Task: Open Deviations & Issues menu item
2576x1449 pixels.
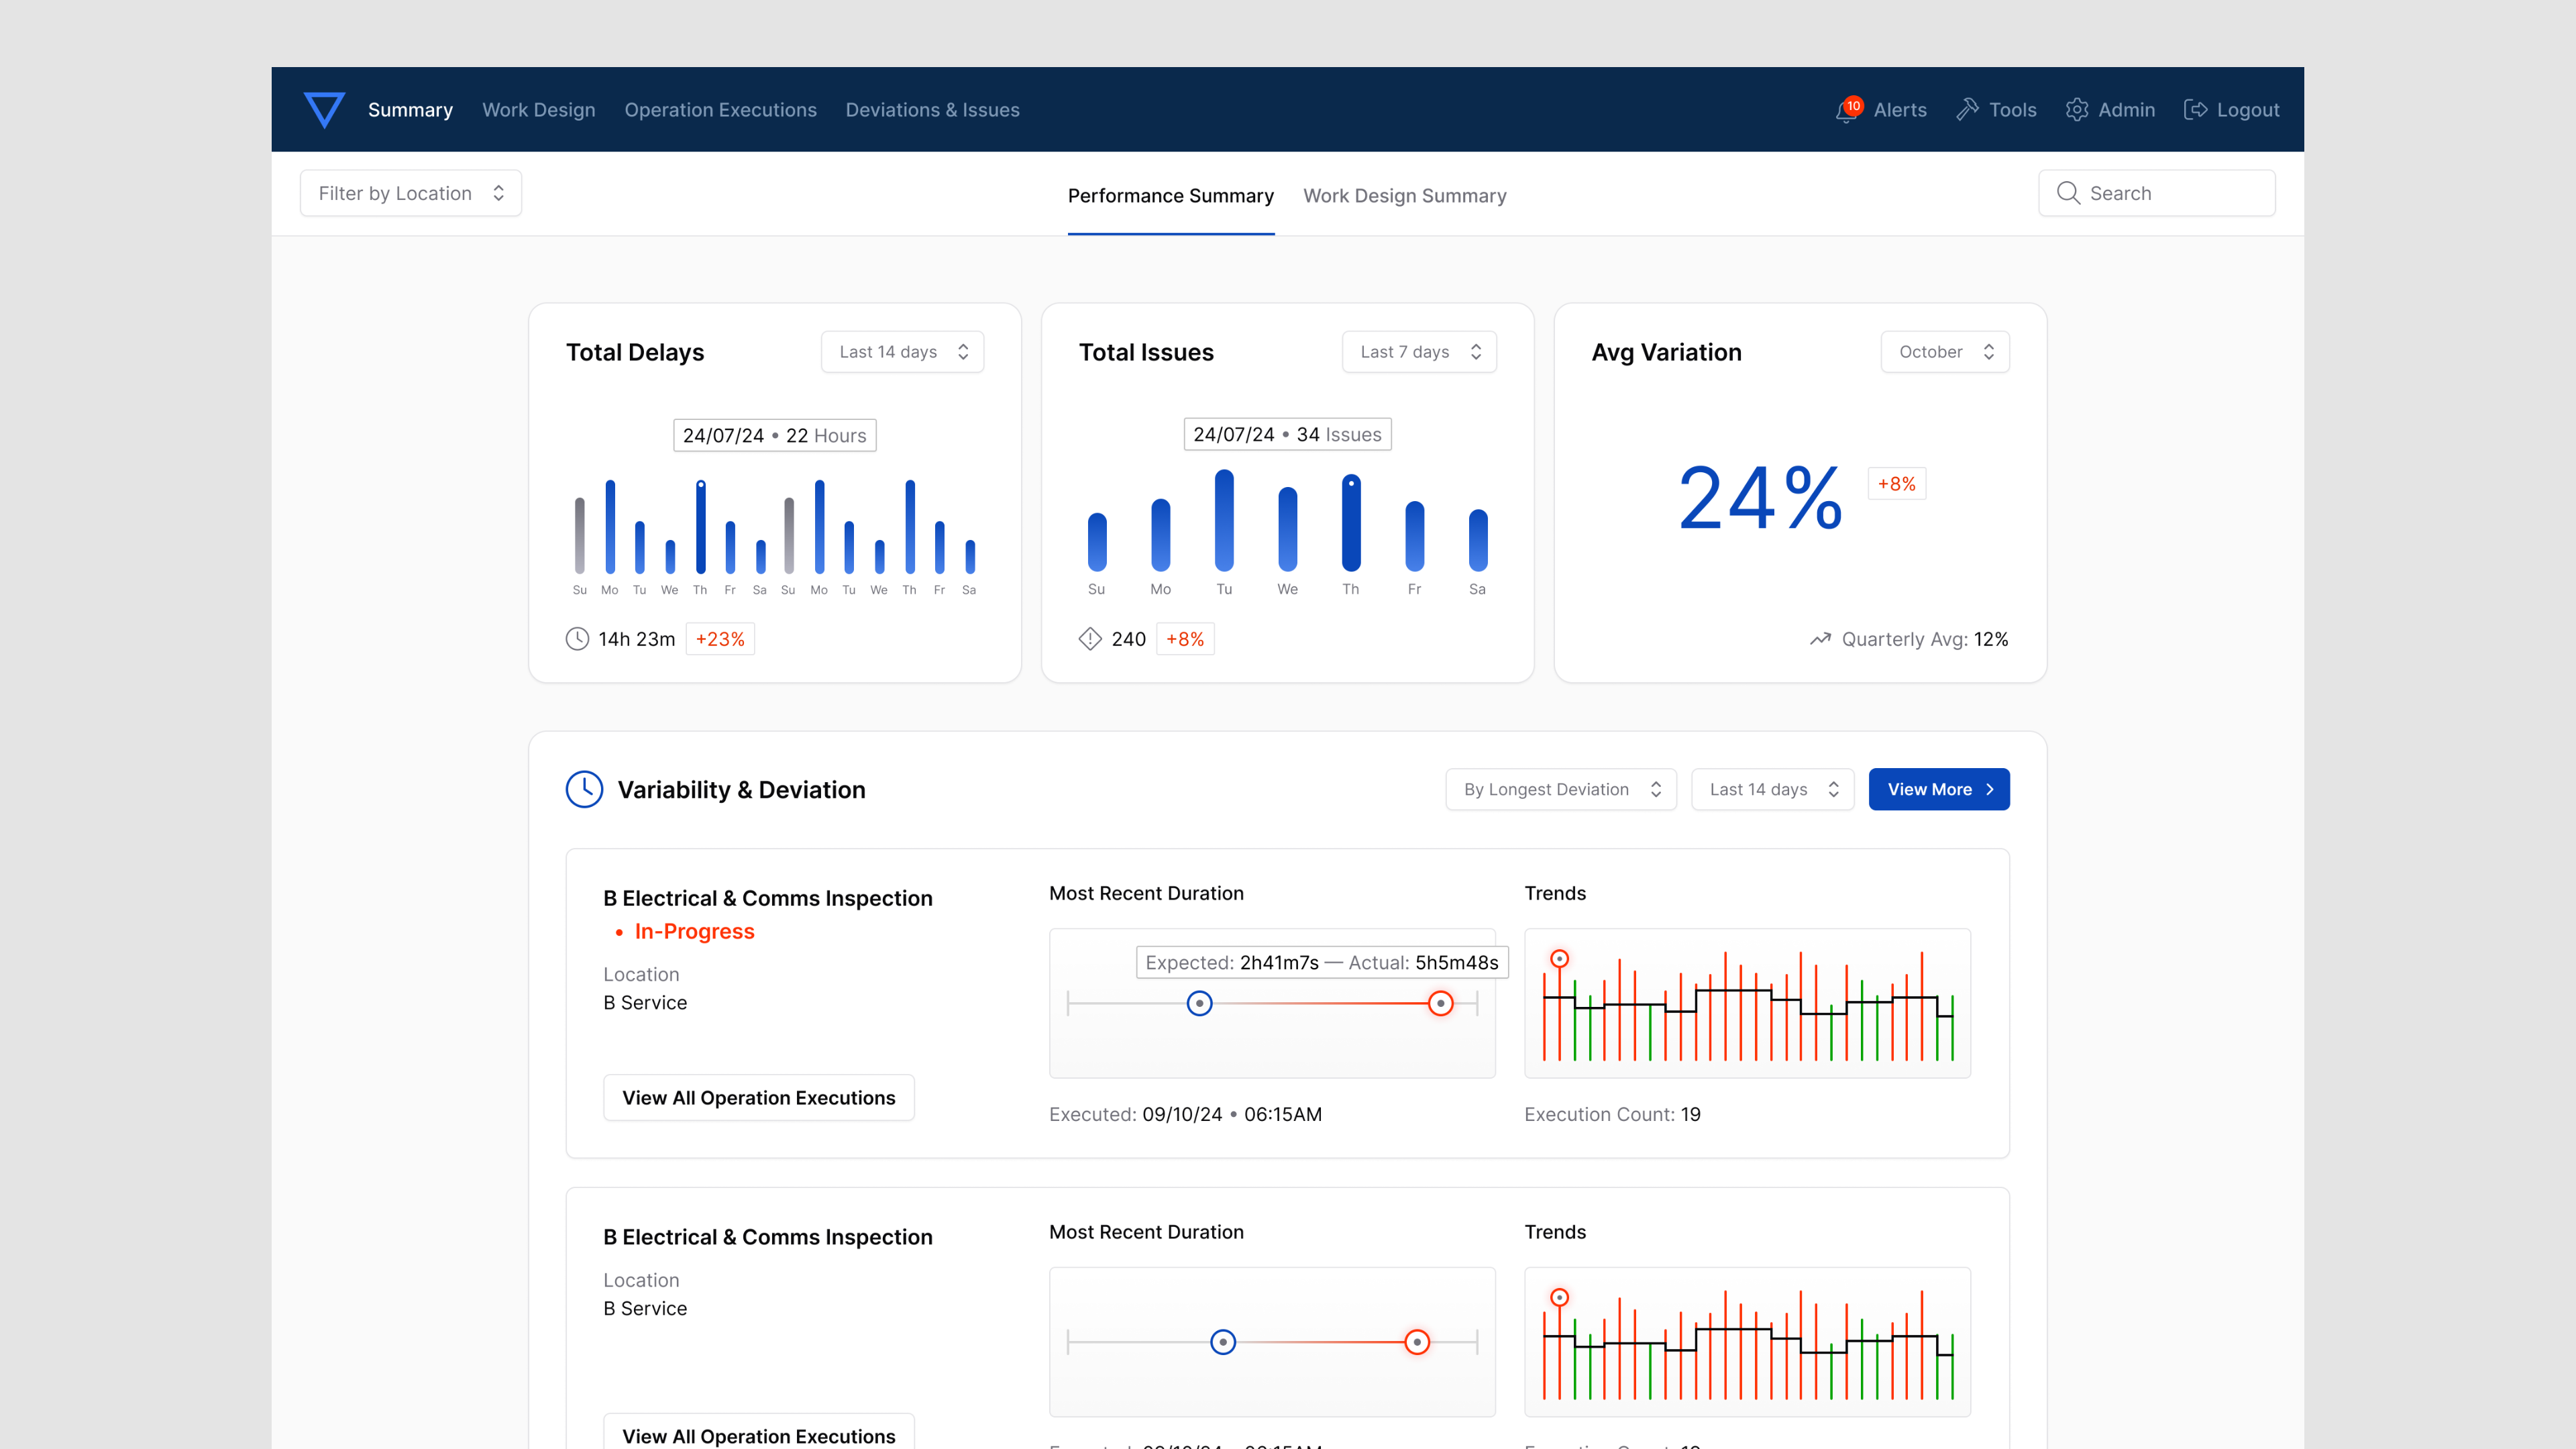Action: 932,110
